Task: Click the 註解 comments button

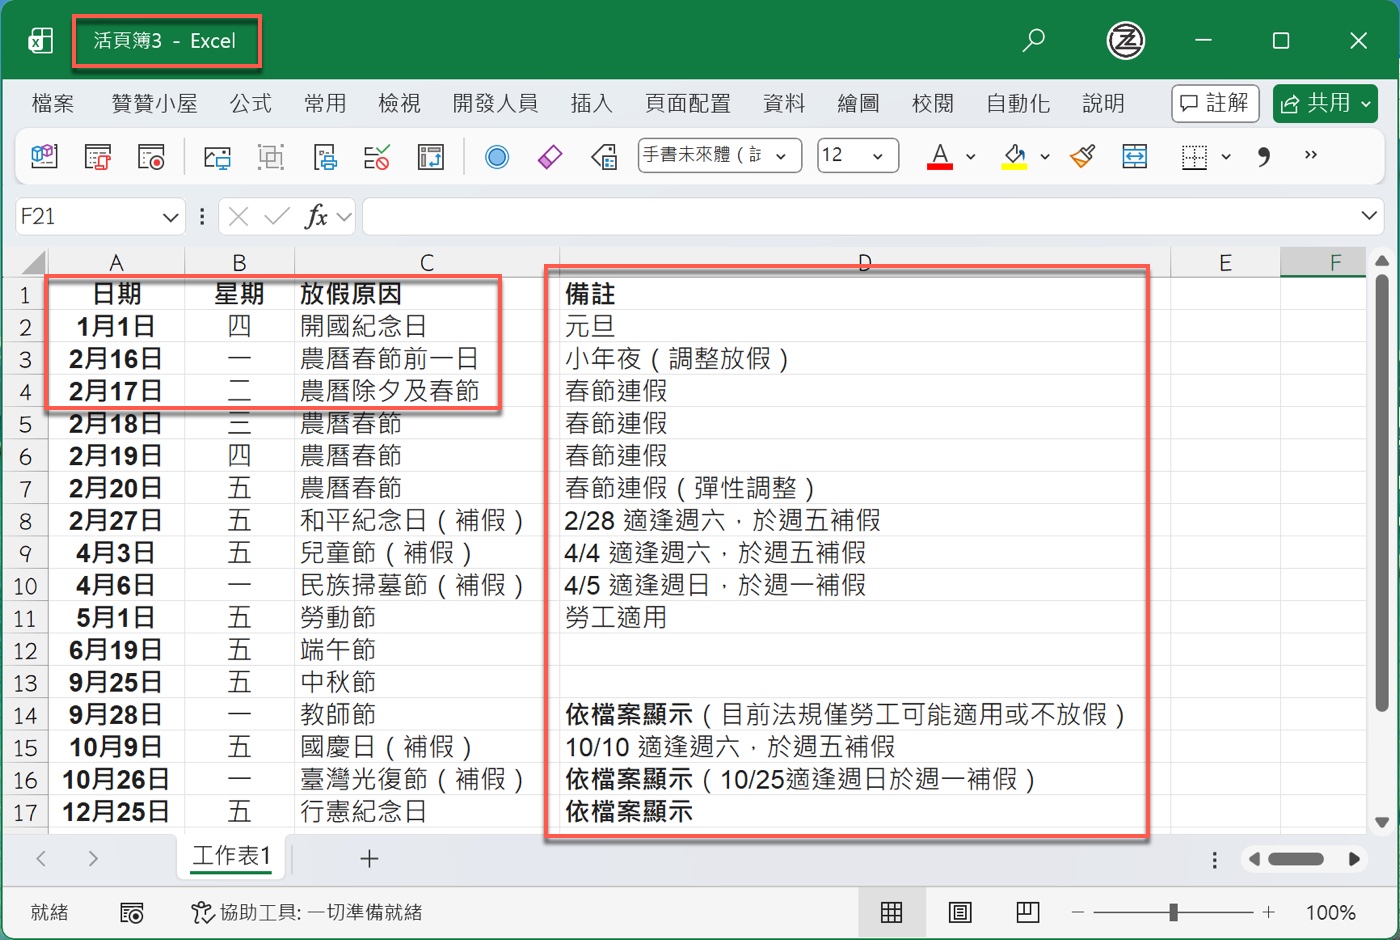Action: coord(1215,103)
